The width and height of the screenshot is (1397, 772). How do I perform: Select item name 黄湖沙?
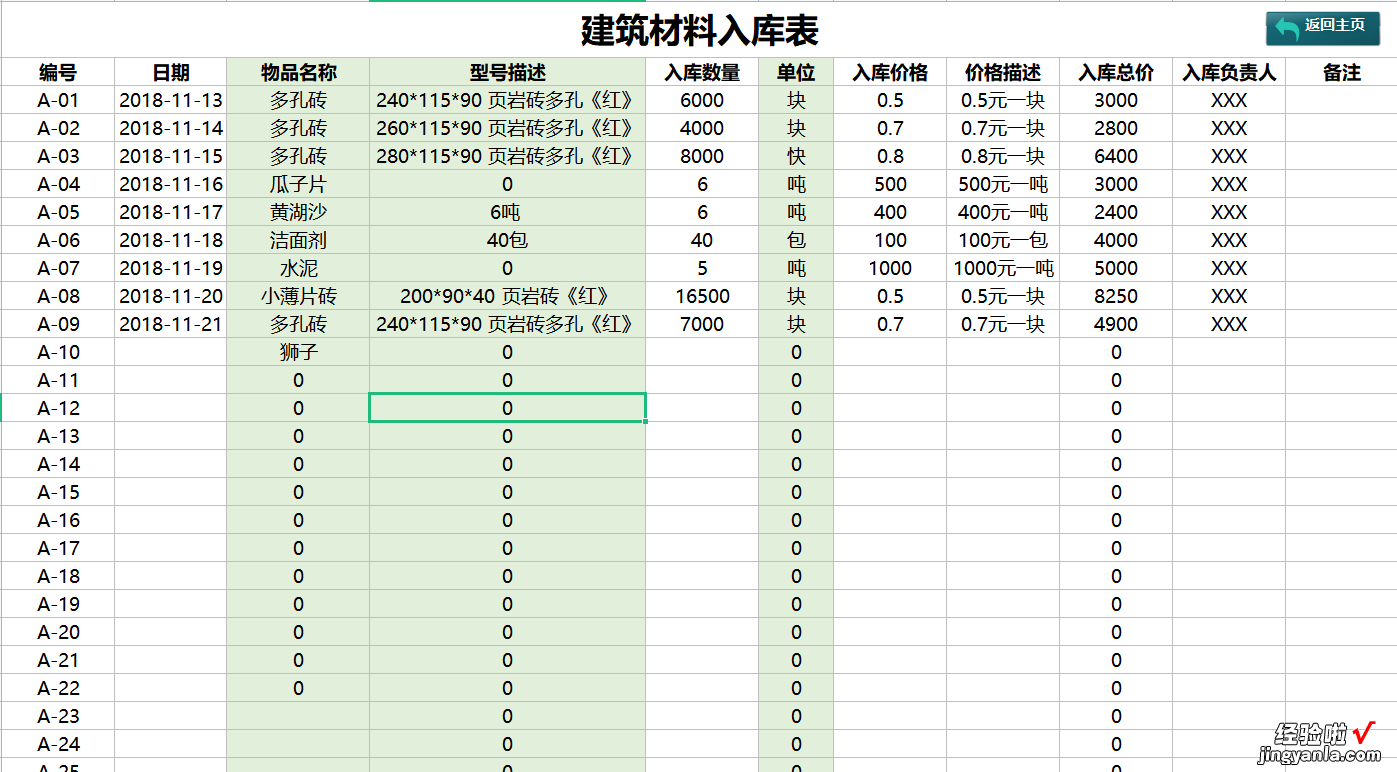299,212
